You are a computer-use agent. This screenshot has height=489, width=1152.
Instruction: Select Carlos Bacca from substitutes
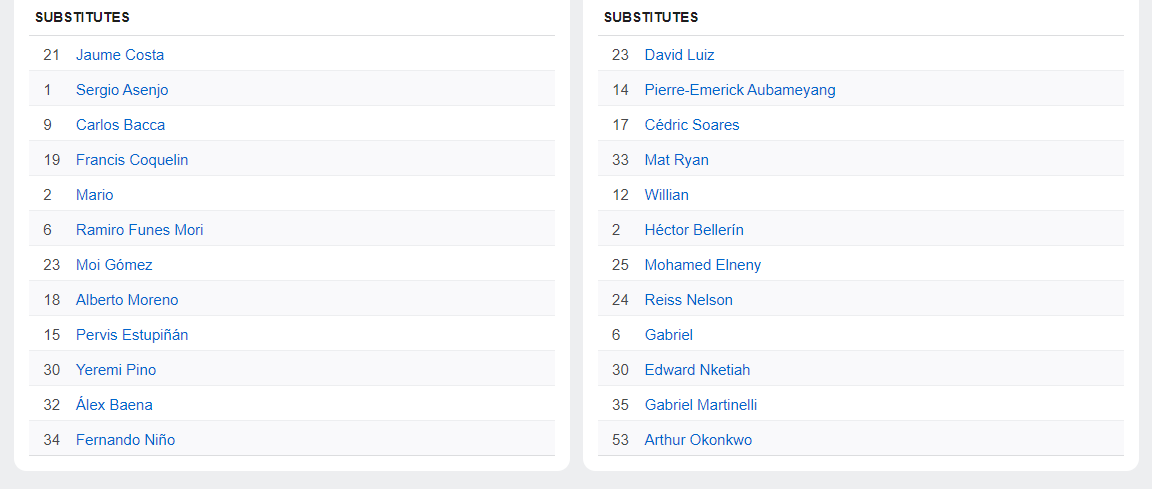(x=120, y=125)
